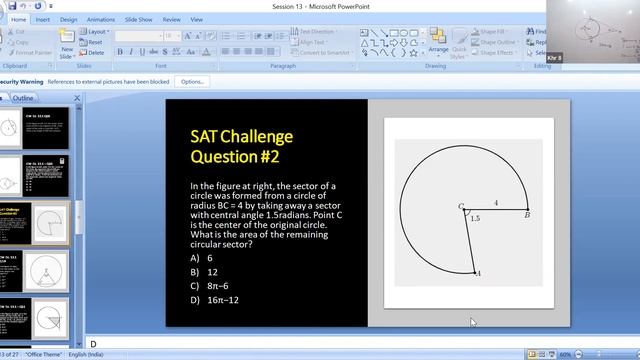Image resolution: width=640 pixels, height=360 pixels.
Task: Open line spacing options
Action: (x=280, y=36)
